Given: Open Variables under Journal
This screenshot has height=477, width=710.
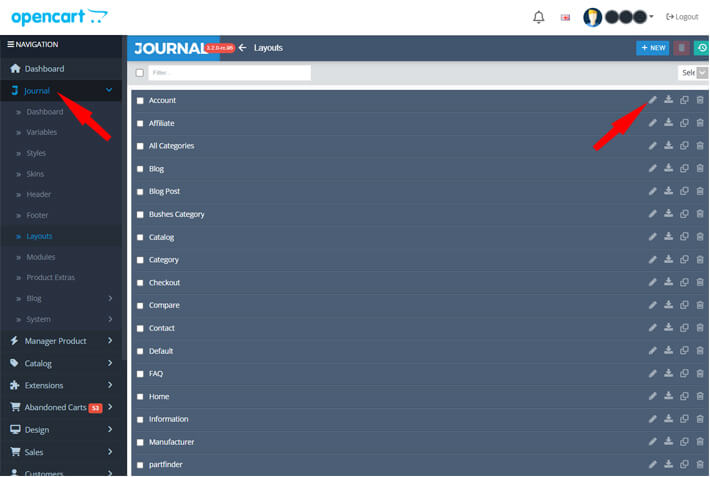Looking at the screenshot, I should click(x=42, y=132).
